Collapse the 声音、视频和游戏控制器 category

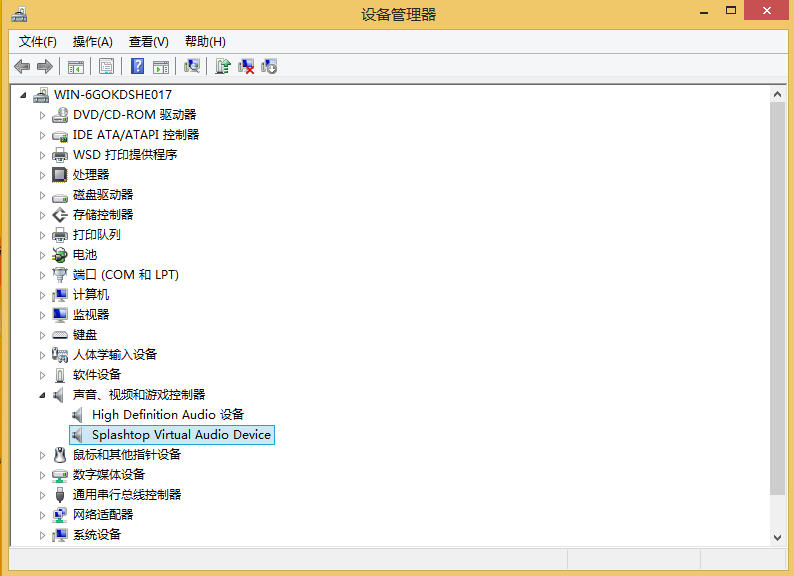click(x=42, y=395)
